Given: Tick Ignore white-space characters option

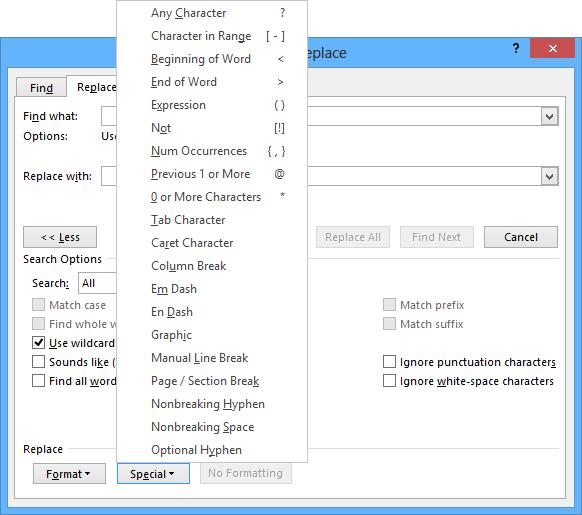Looking at the screenshot, I should click(389, 381).
